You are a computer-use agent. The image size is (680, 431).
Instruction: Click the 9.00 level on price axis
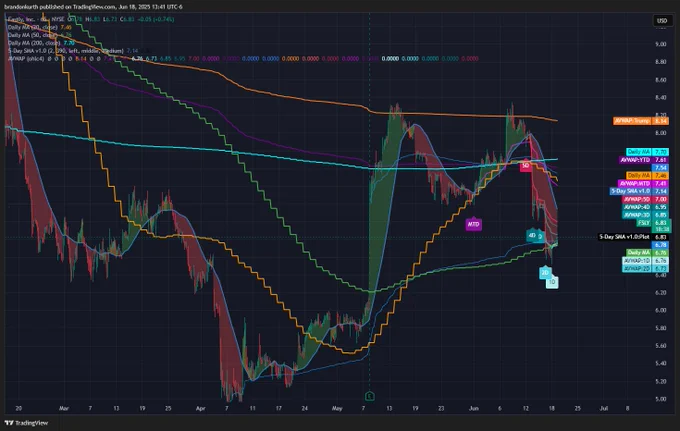pyautogui.click(x=660, y=44)
